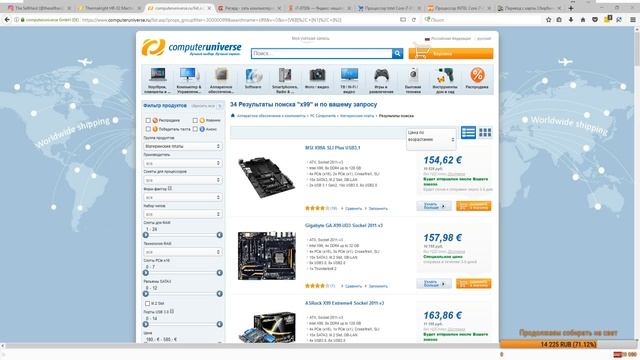The image size is (640, 360).
Task: Switch results to list view
Action: [468, 132]
